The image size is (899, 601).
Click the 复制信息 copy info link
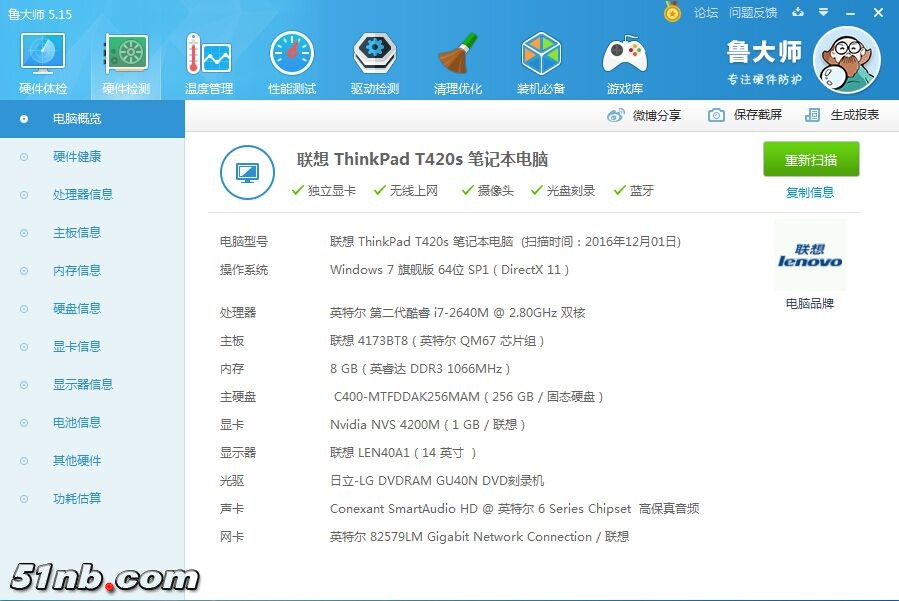[x=810, y=192]
